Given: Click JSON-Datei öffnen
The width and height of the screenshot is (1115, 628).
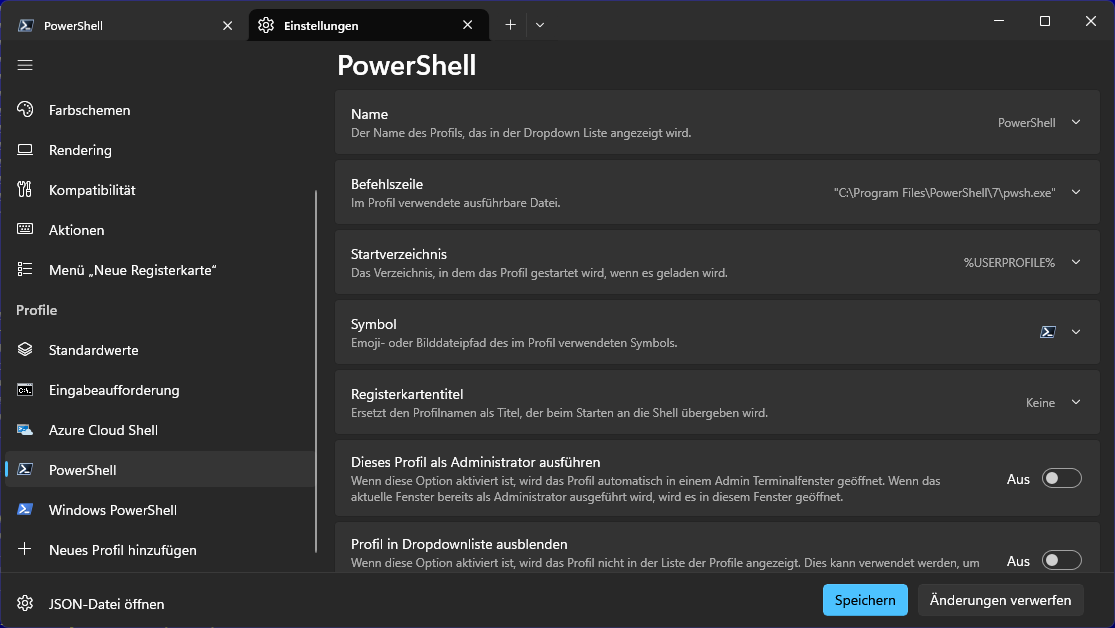Looking at the screenshot, I should (160, 603).
